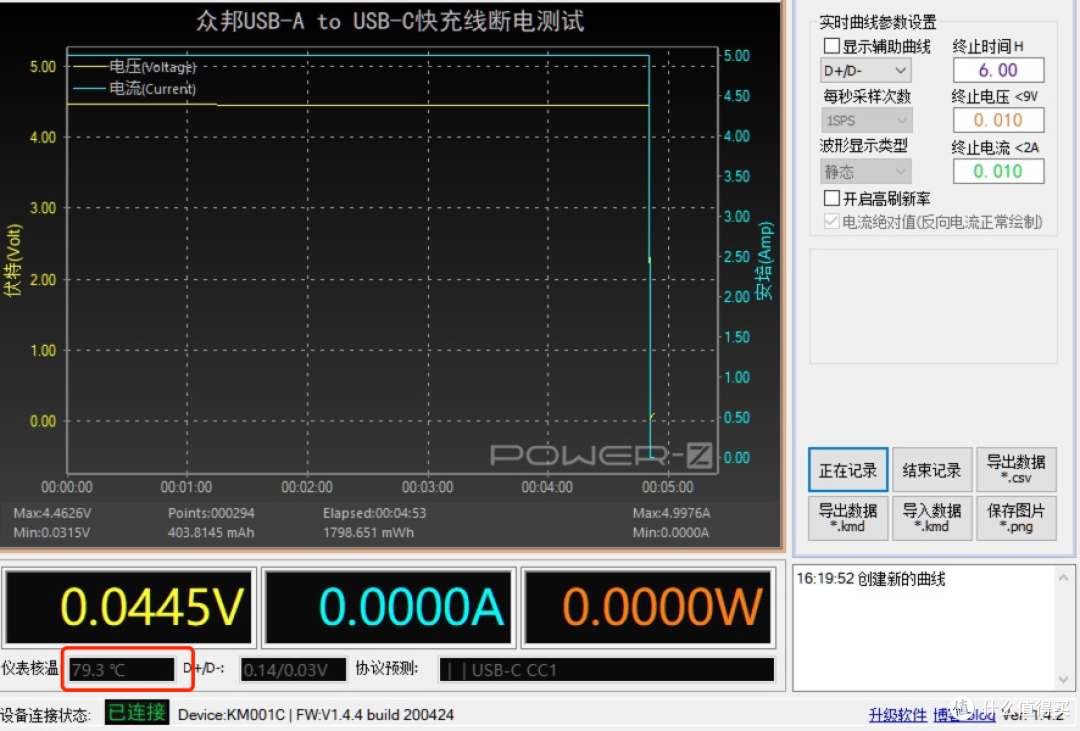
Task: Open the 升级软件 link
Action: click(897, 714)
